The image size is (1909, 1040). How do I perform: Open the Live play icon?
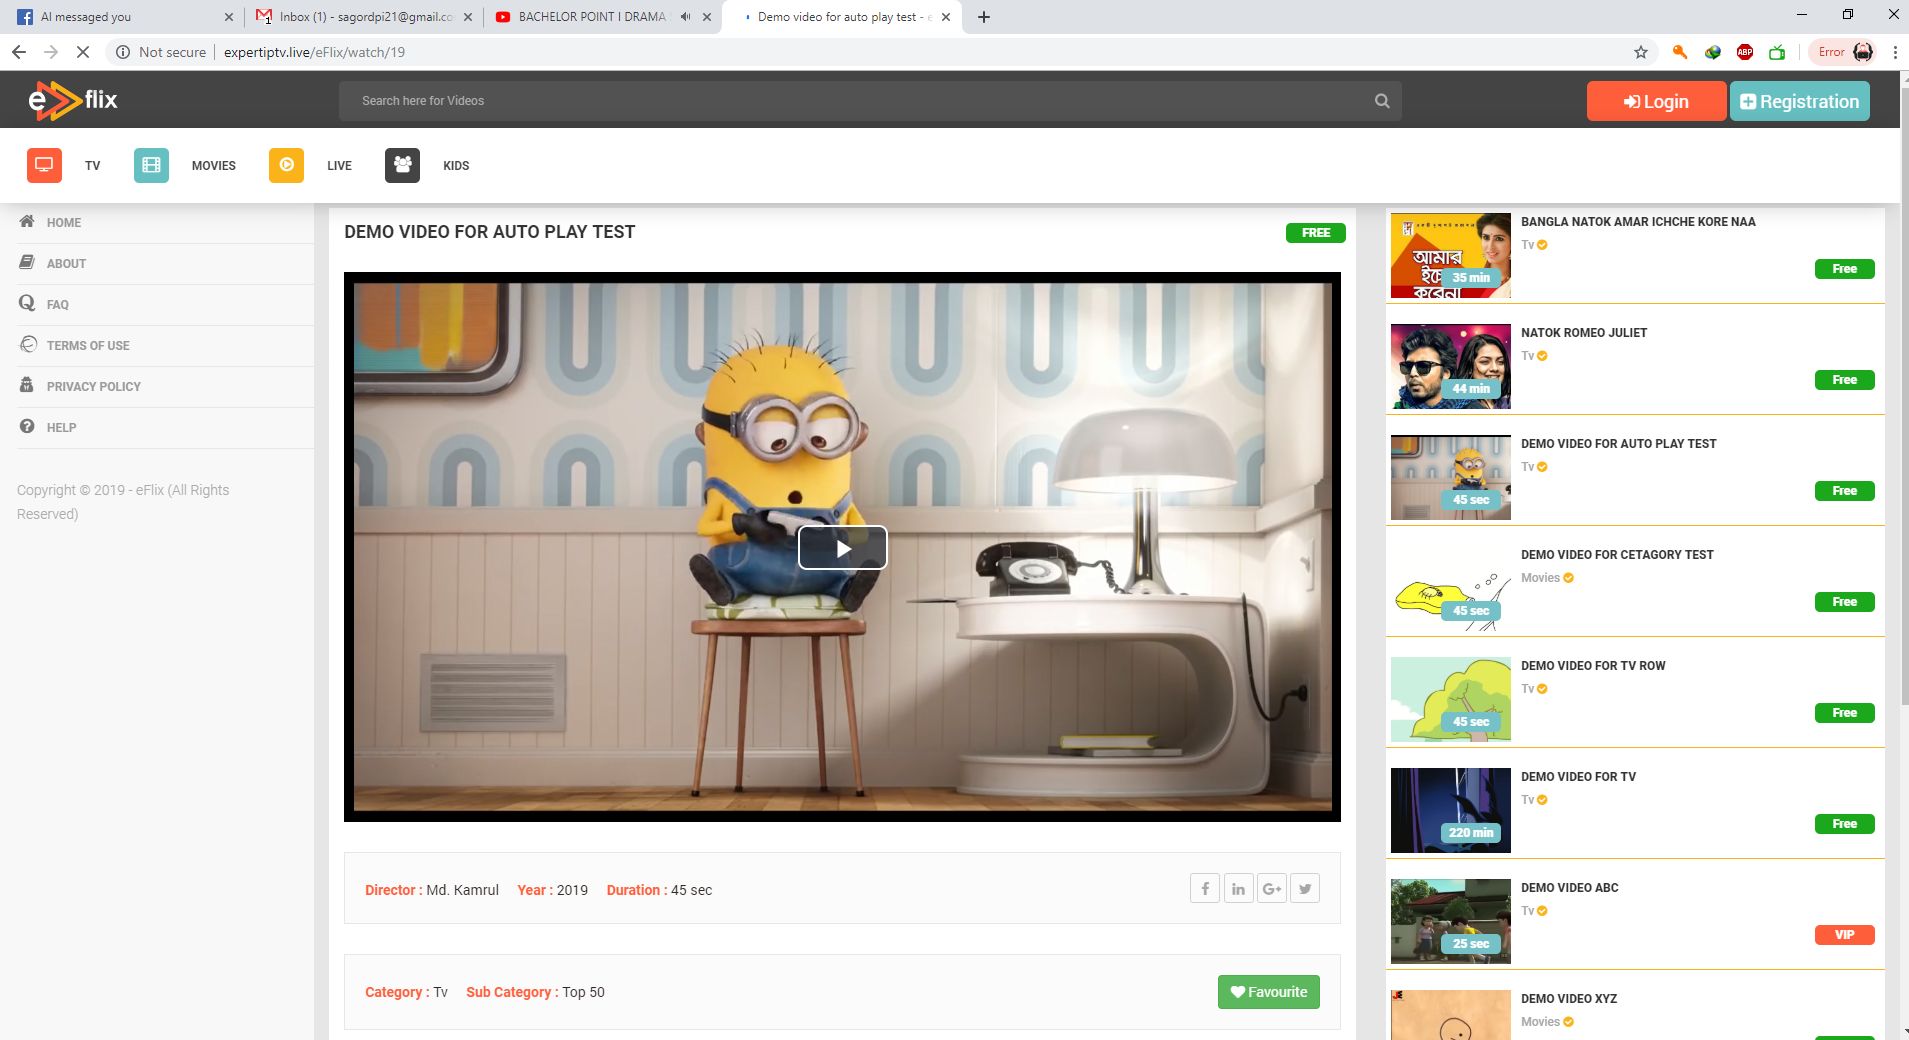(x=286, y=165)
